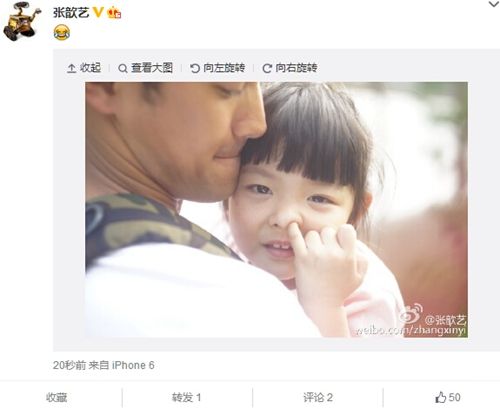The image size is (500, 409).
Task: Add the post to favorites with 收藏
Action: click(x=56, y=397)
